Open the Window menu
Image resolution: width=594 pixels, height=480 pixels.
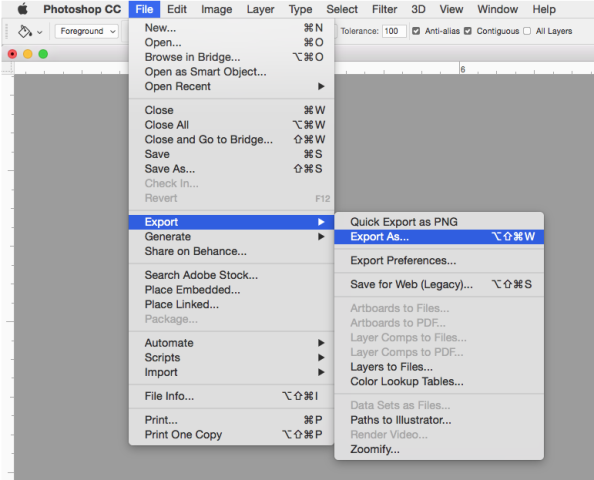click(498, 9)
